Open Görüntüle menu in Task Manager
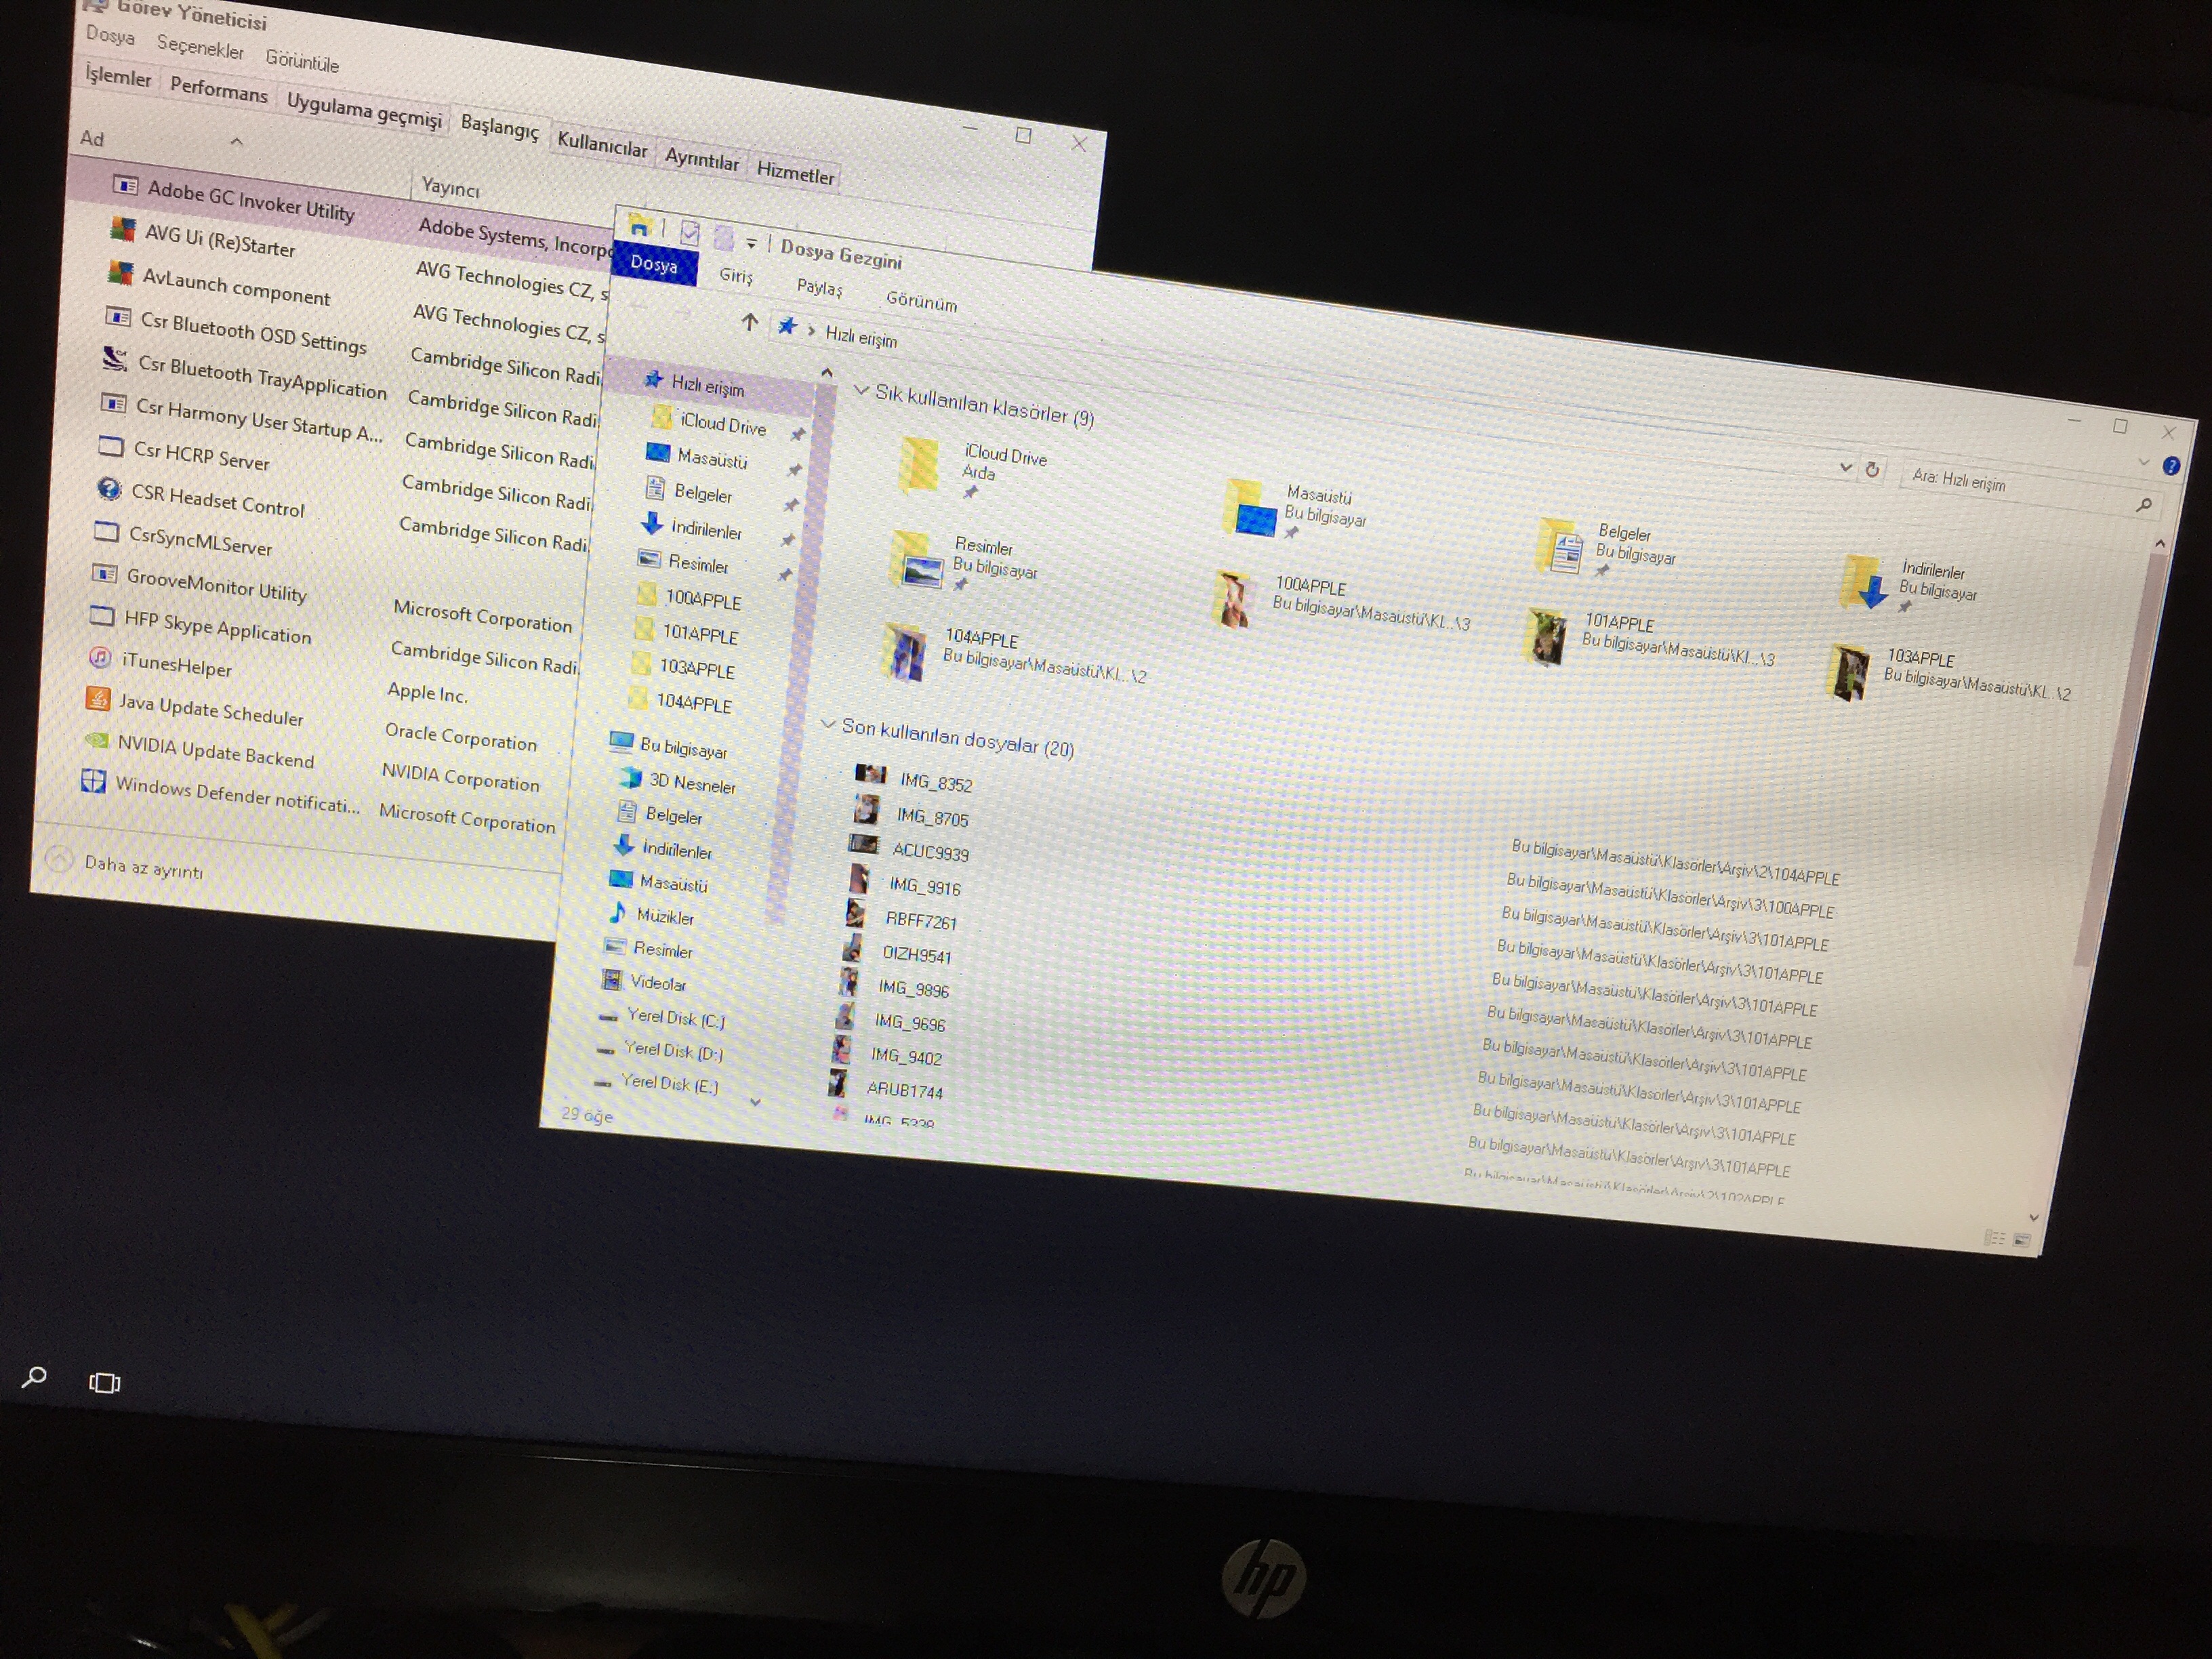Viewport: 2212px width, 1659px height. click(302, 61)
